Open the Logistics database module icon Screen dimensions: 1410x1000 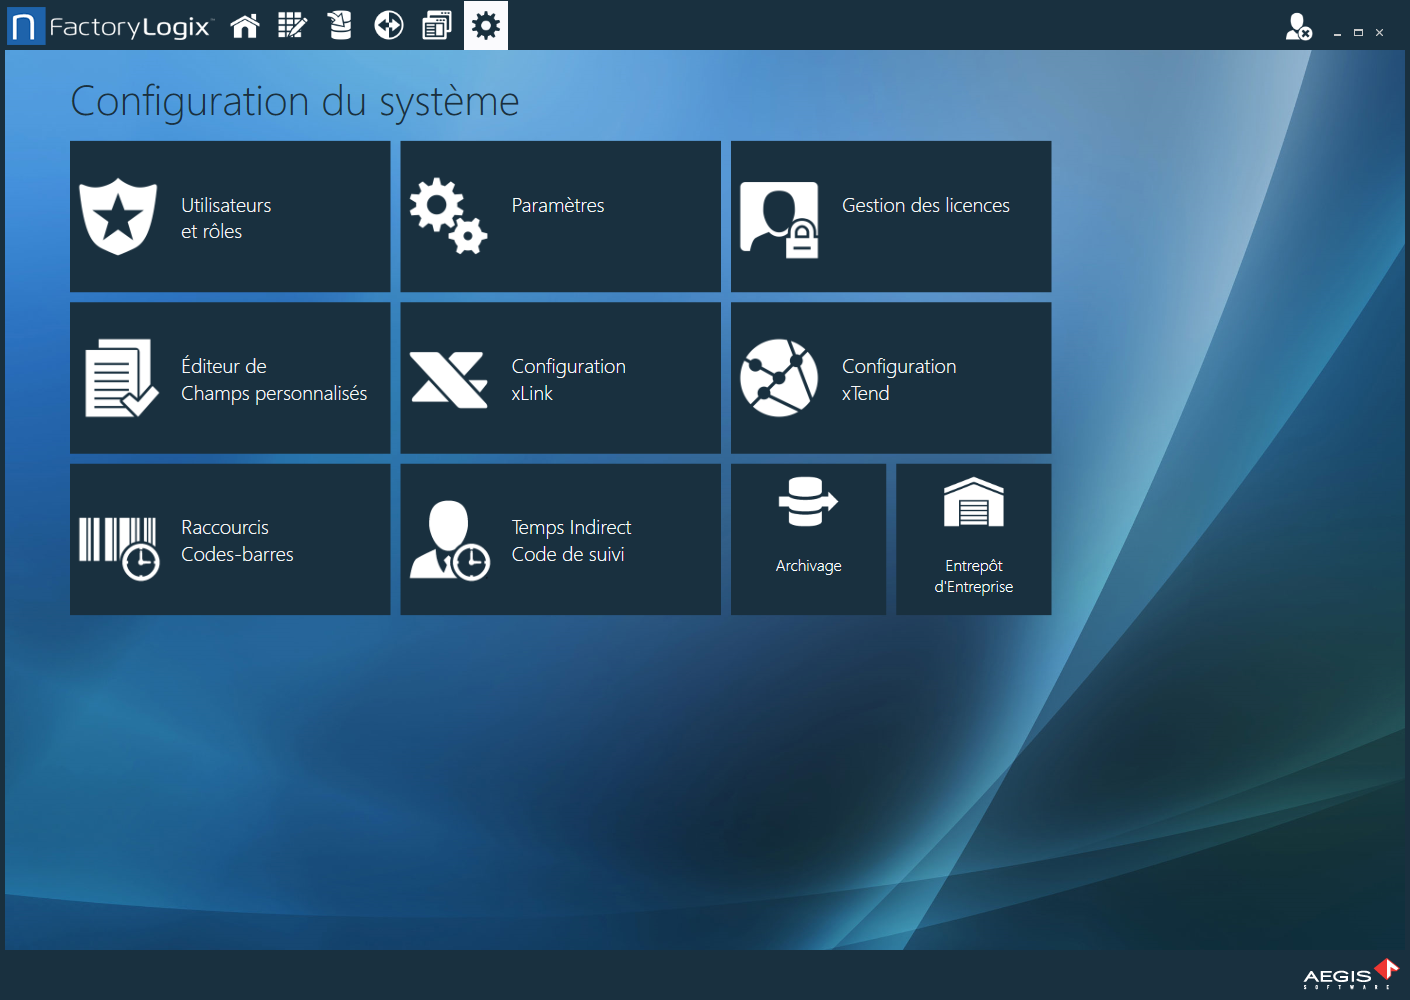click(x=339, y=25)
